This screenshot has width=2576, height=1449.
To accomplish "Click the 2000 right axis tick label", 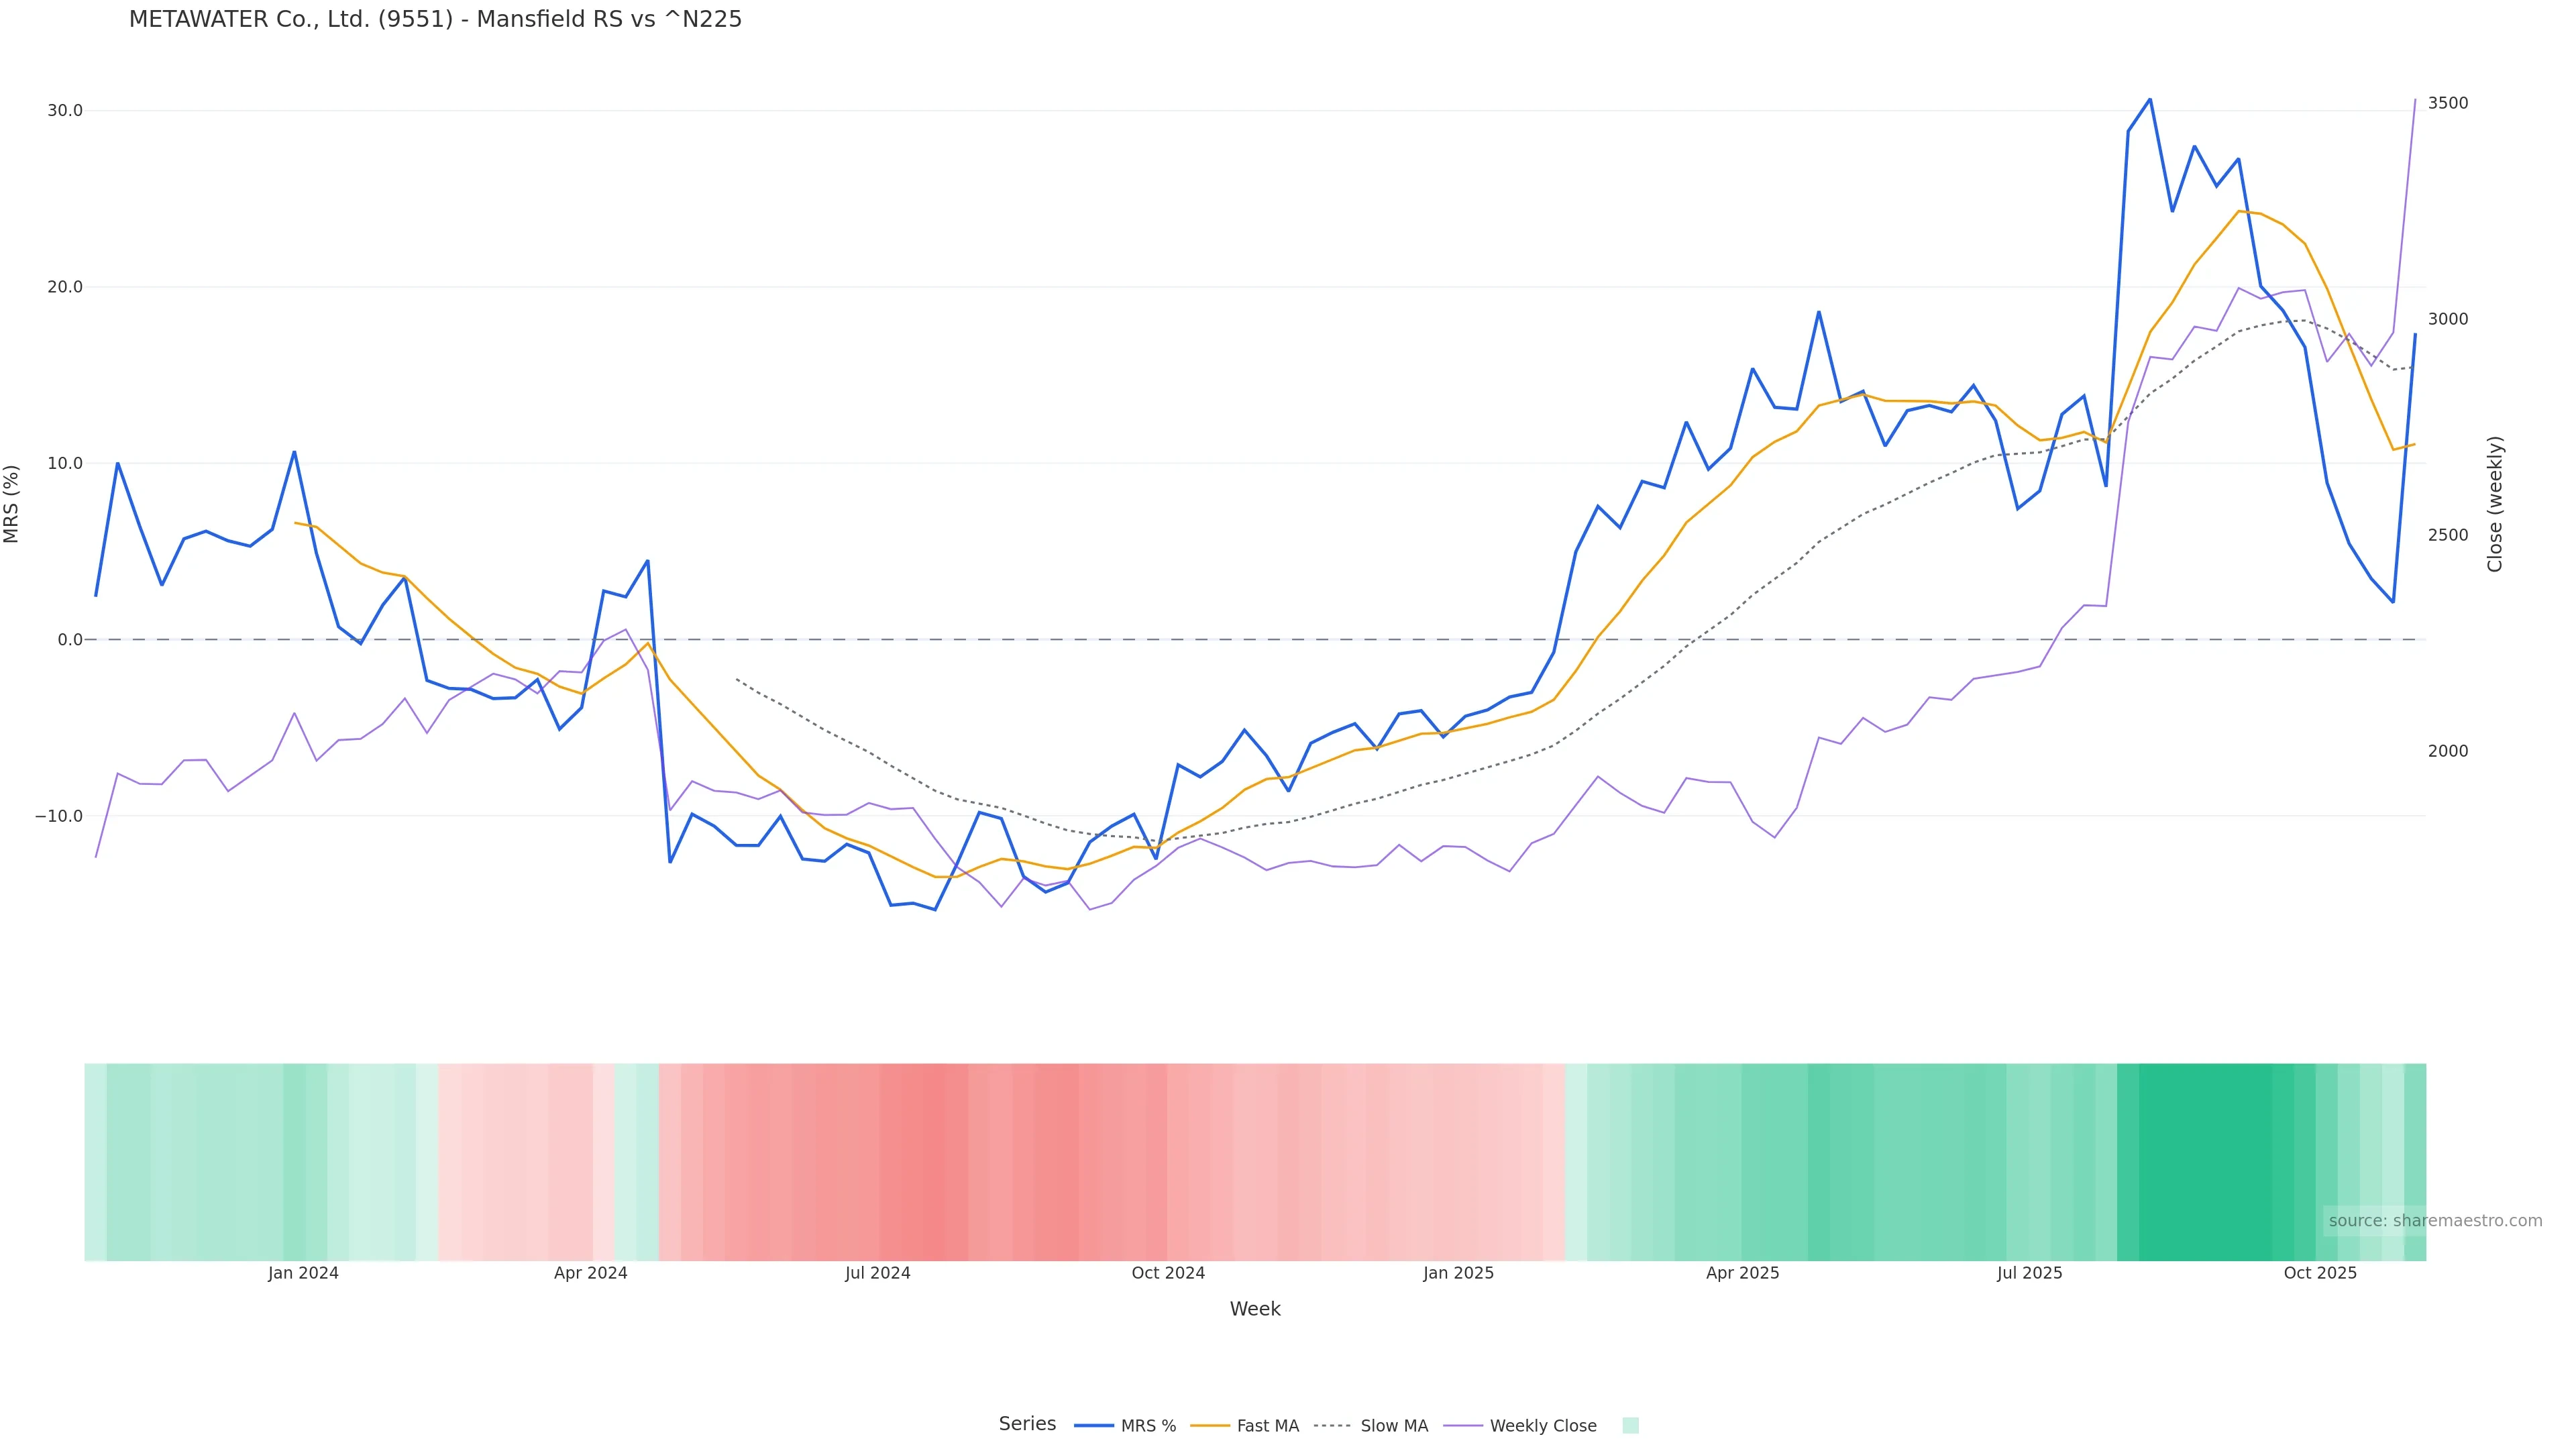I will 2448,751.
